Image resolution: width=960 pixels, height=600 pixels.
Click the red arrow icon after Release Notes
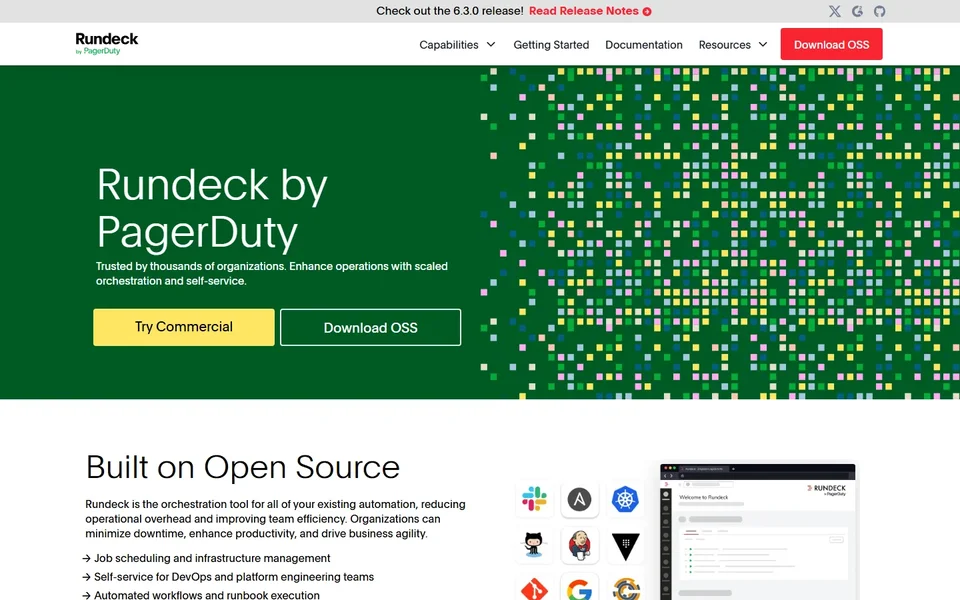[x=647, y=11]
